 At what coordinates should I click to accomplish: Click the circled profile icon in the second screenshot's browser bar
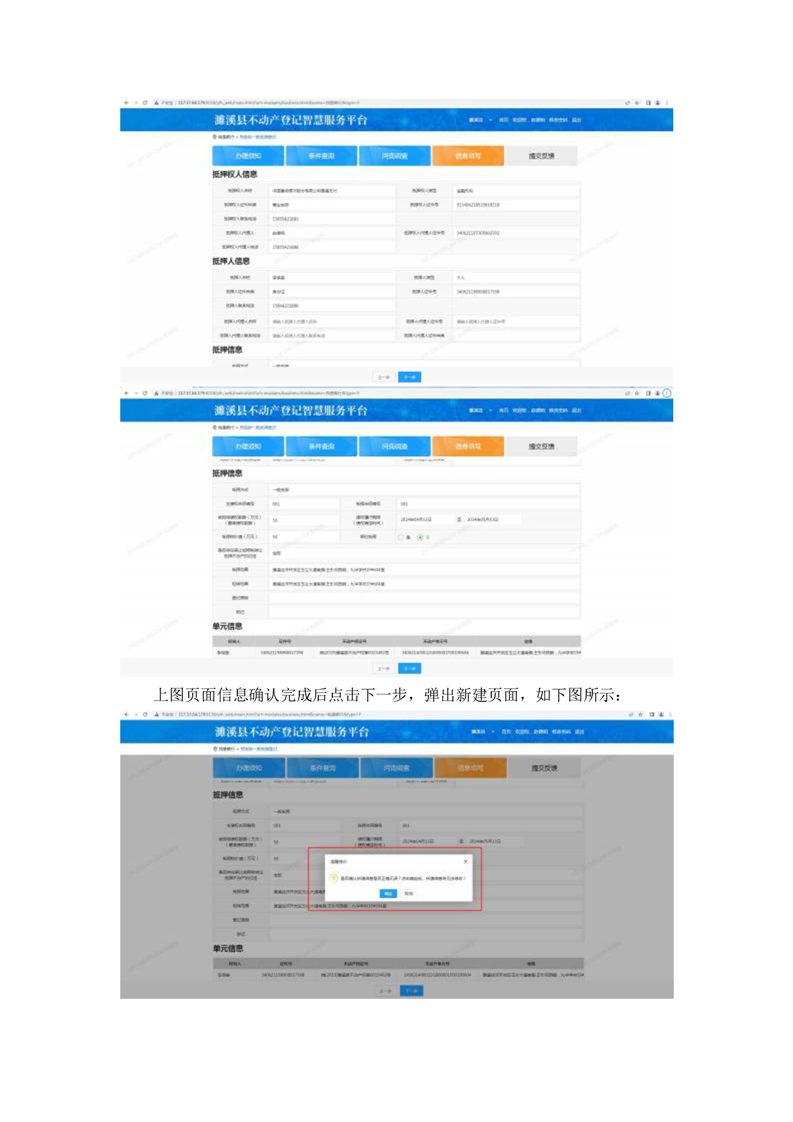tap(667, 394)
